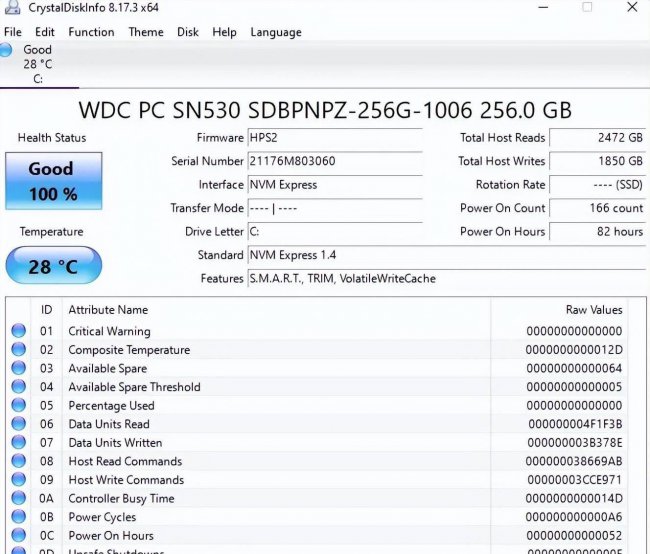Screen dimensions: 650x554
Task: Click status icon for Host Read Commands row
Action: pyautogui.click(x=18, y=461)
